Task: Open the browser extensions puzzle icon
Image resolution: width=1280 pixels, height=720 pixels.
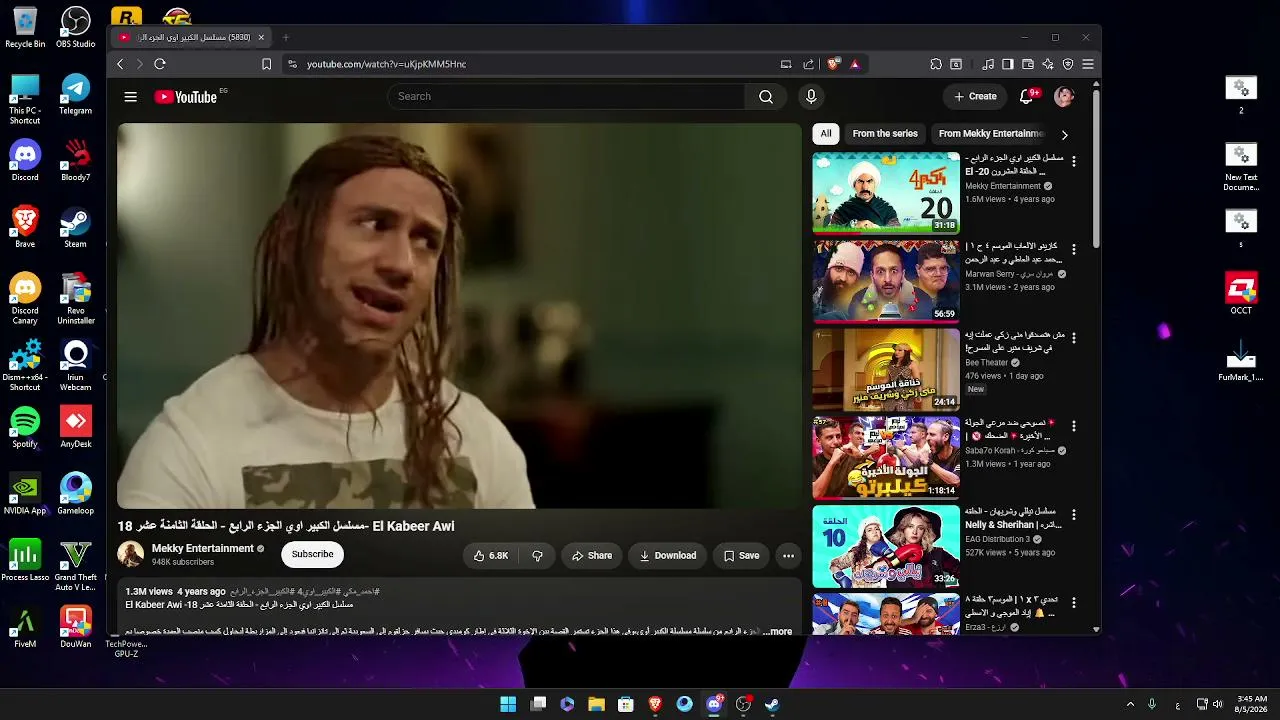Action: (x=936, y=64)
